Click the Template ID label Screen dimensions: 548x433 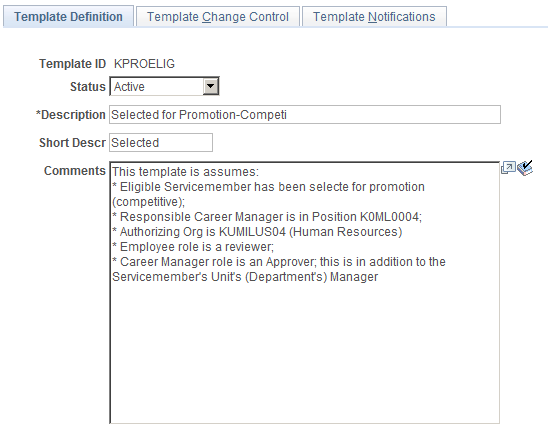tap(72, 64)
